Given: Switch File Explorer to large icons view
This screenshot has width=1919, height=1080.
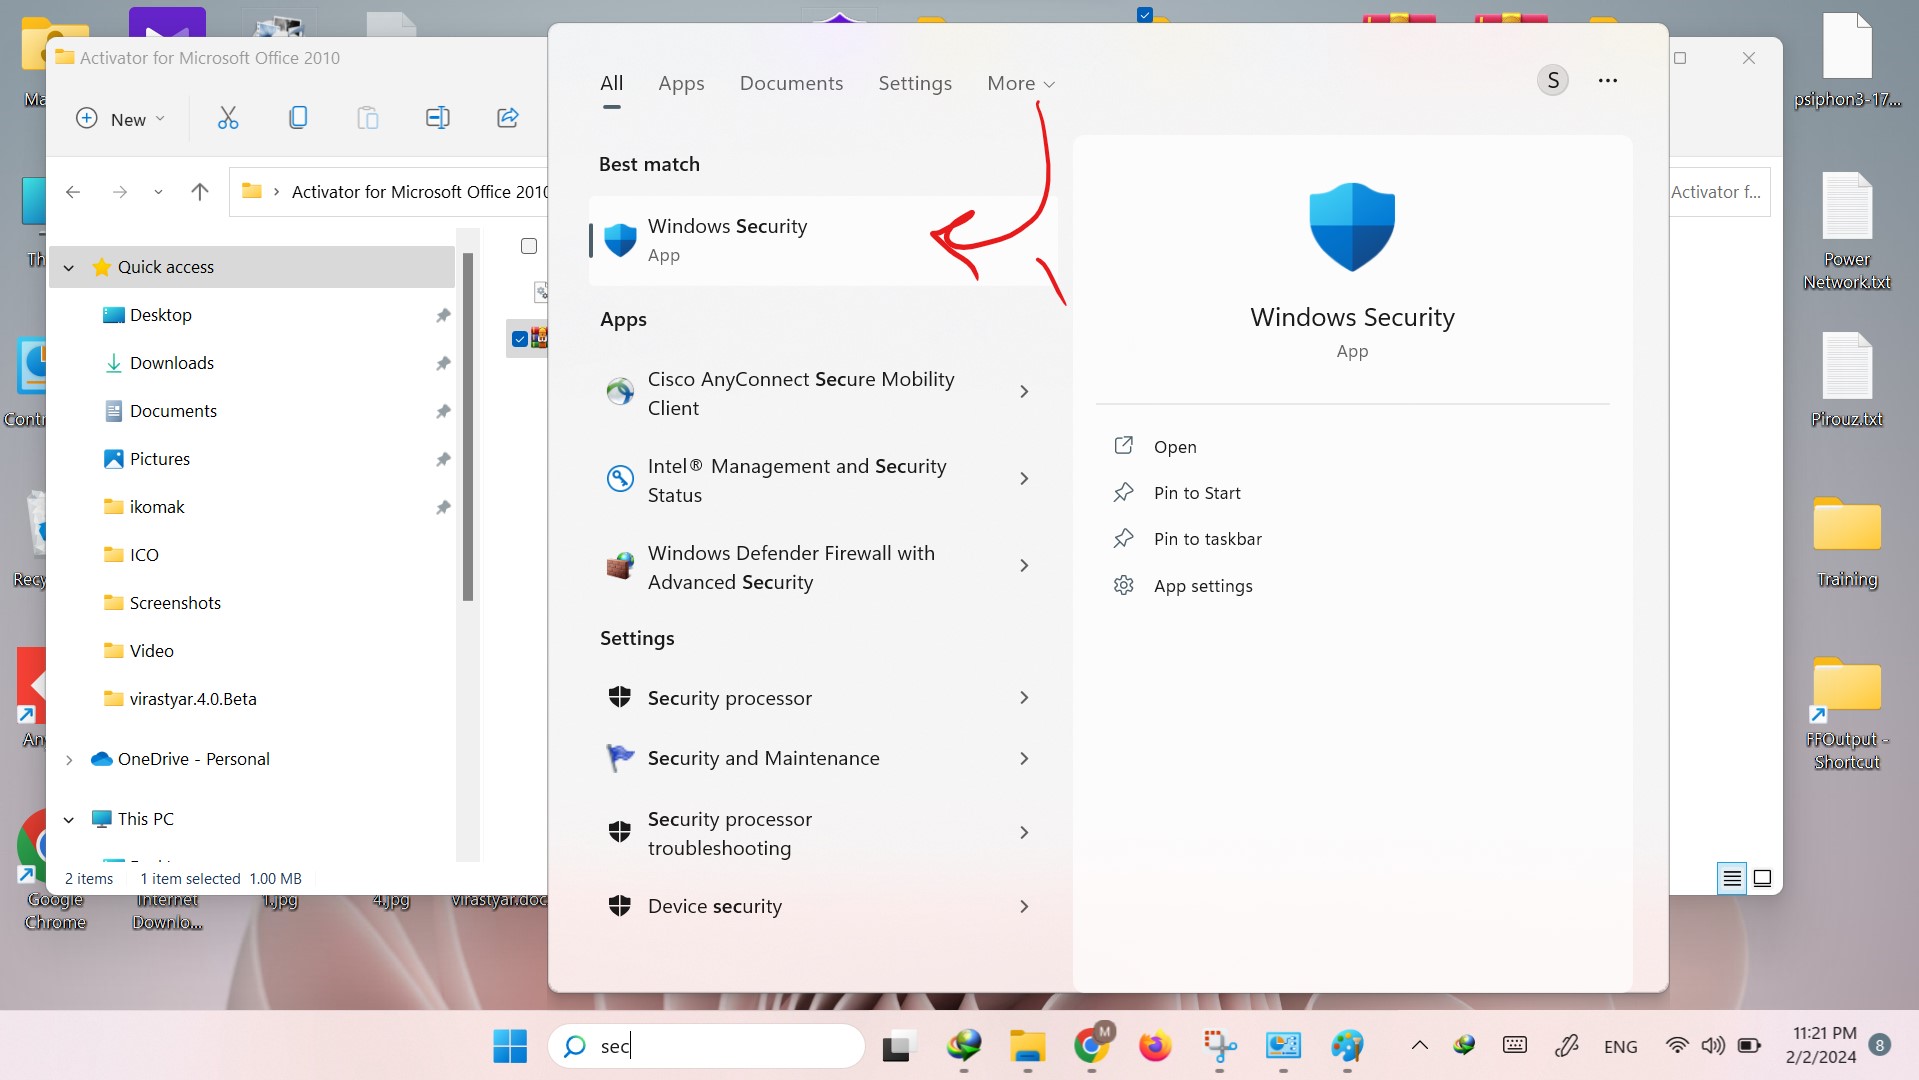Looking at the screenshot, I should click(x=1762, y=878).
